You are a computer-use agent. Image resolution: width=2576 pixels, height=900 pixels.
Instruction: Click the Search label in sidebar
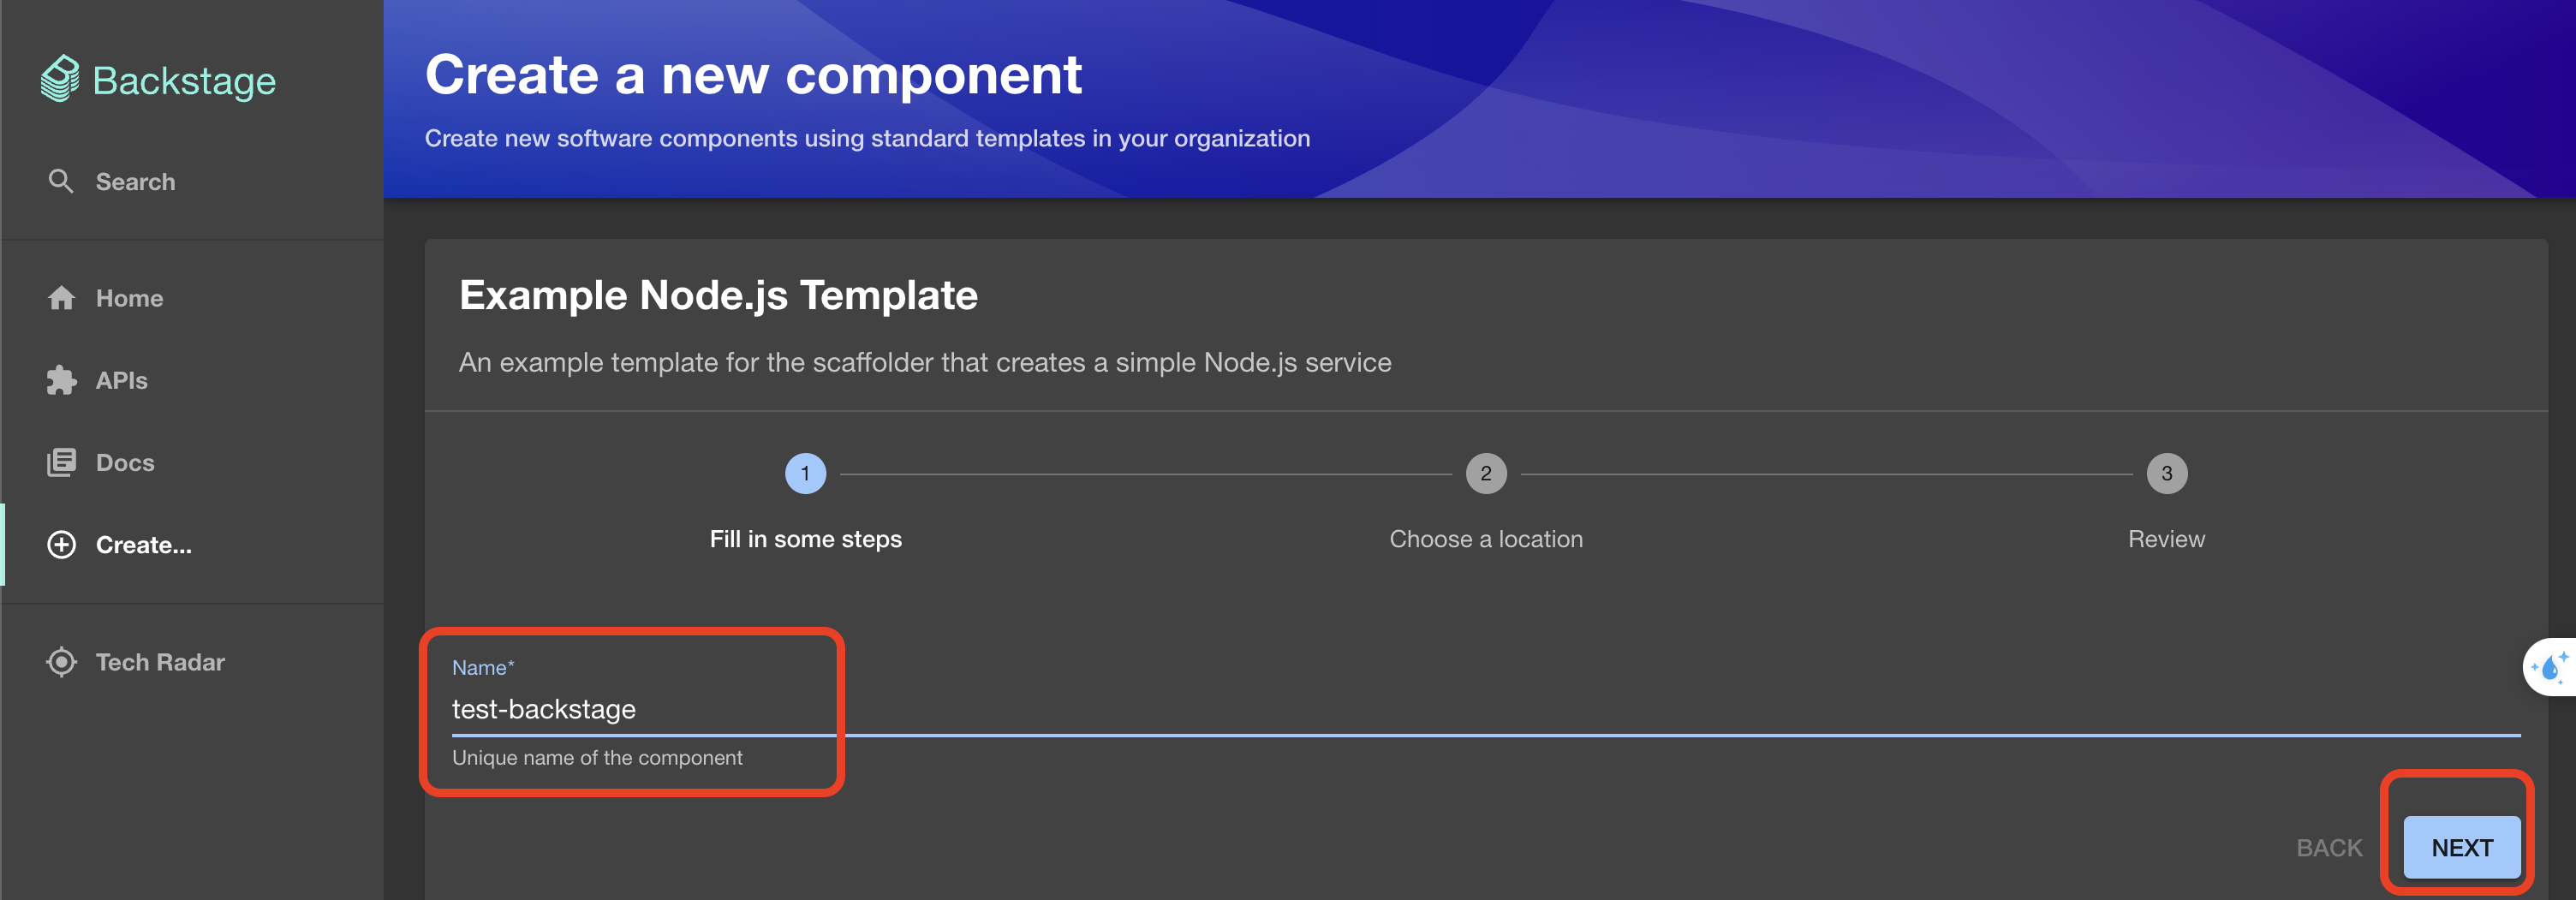(x=135, y=182)
